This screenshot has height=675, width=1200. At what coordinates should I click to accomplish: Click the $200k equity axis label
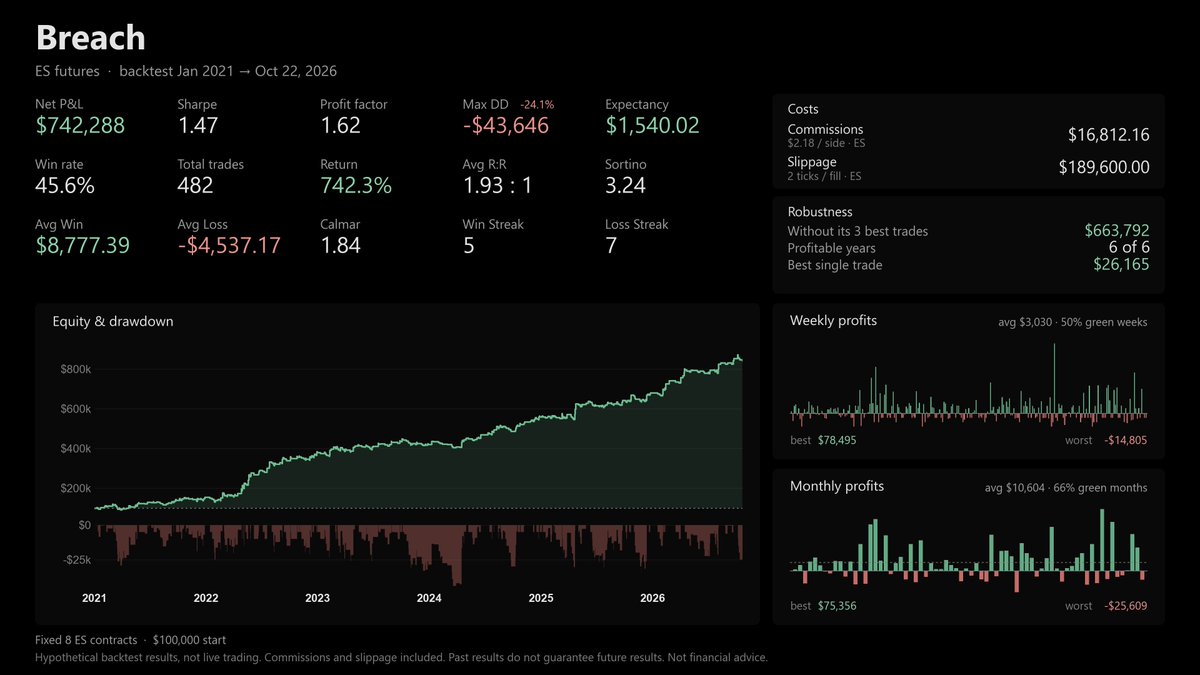pos(76,489)
